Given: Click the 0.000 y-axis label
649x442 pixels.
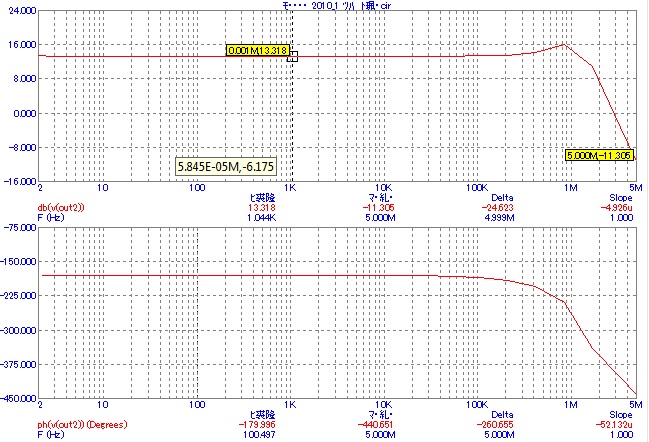Looking at the screenshot, I should point(24,113).
